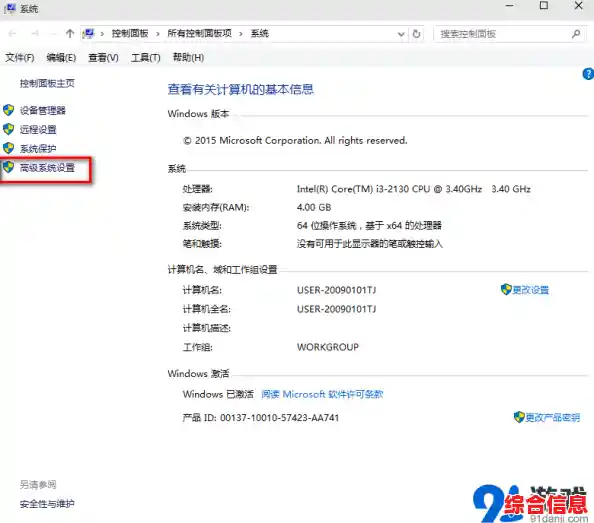Expand chevron before 控制面板 breadcrumb

pos(102,34)
